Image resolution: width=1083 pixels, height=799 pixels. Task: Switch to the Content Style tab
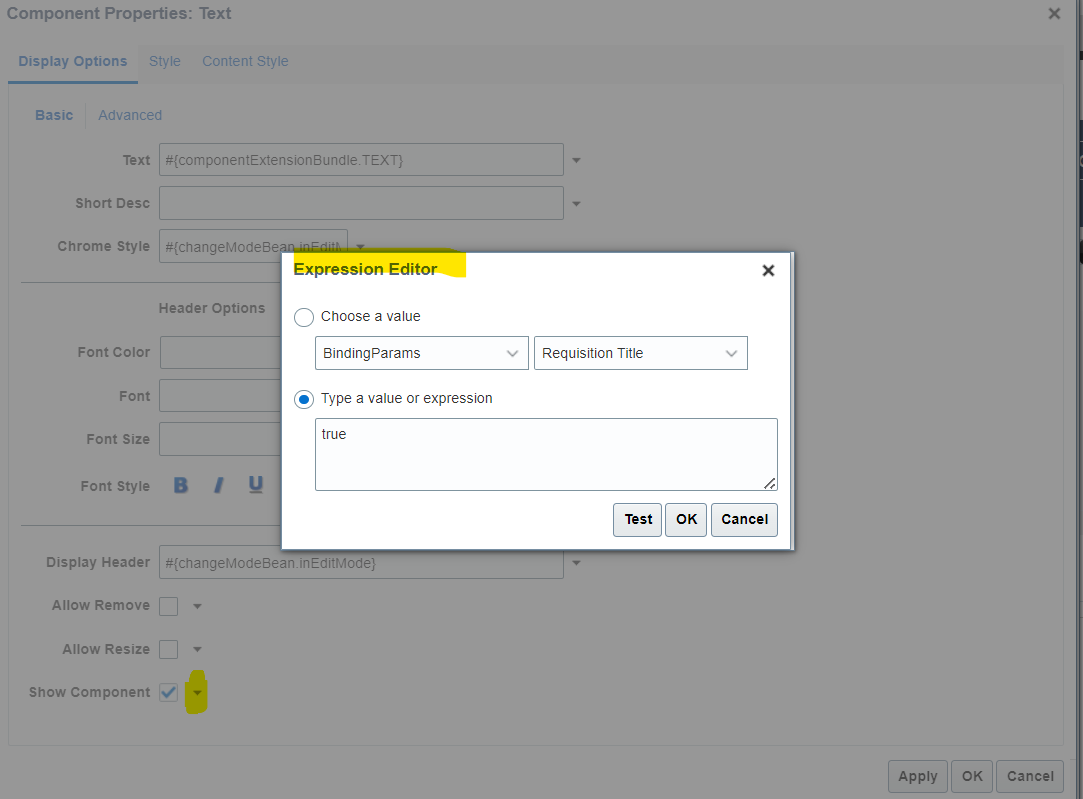coord(245,60)
